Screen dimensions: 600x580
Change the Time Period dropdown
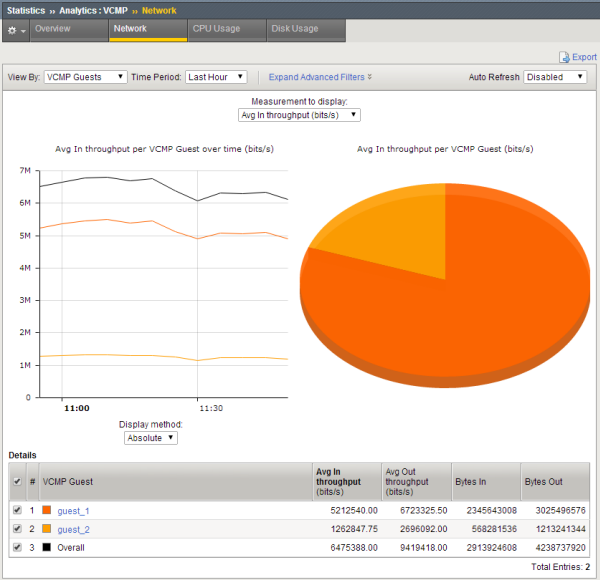tap(216, 77)
